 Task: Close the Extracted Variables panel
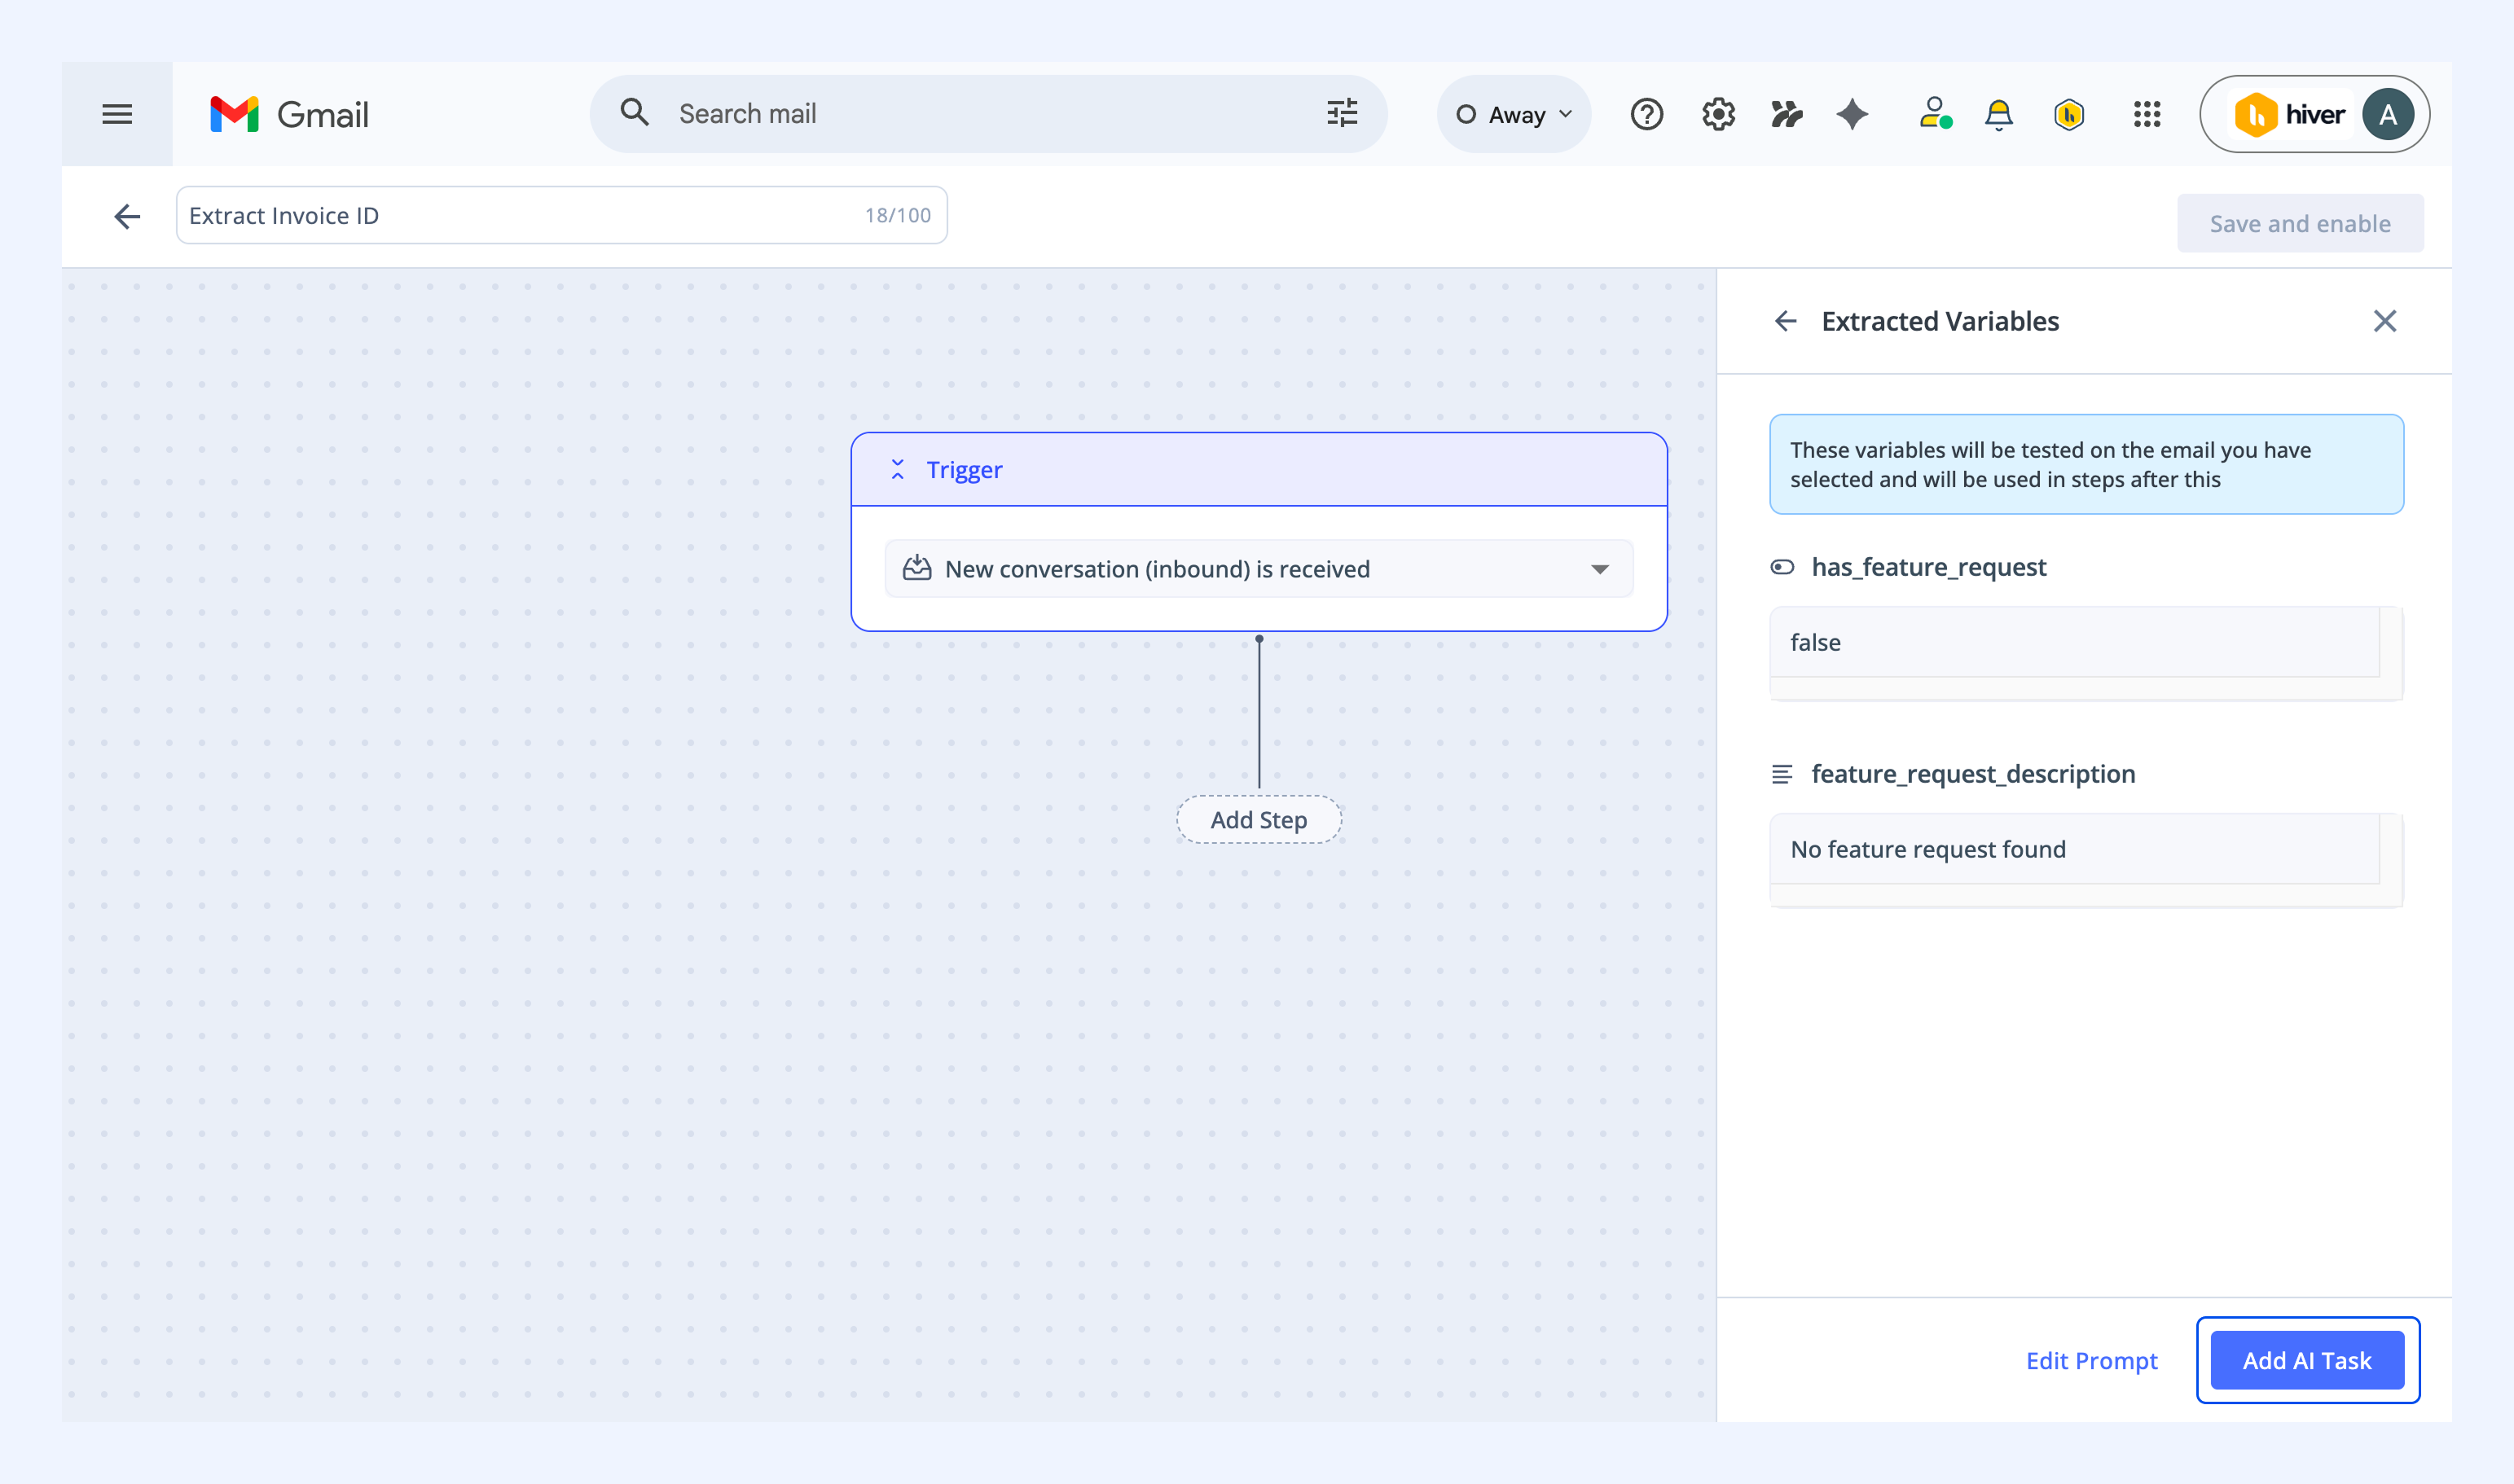pyautogui.click(x=2385, y=321)
